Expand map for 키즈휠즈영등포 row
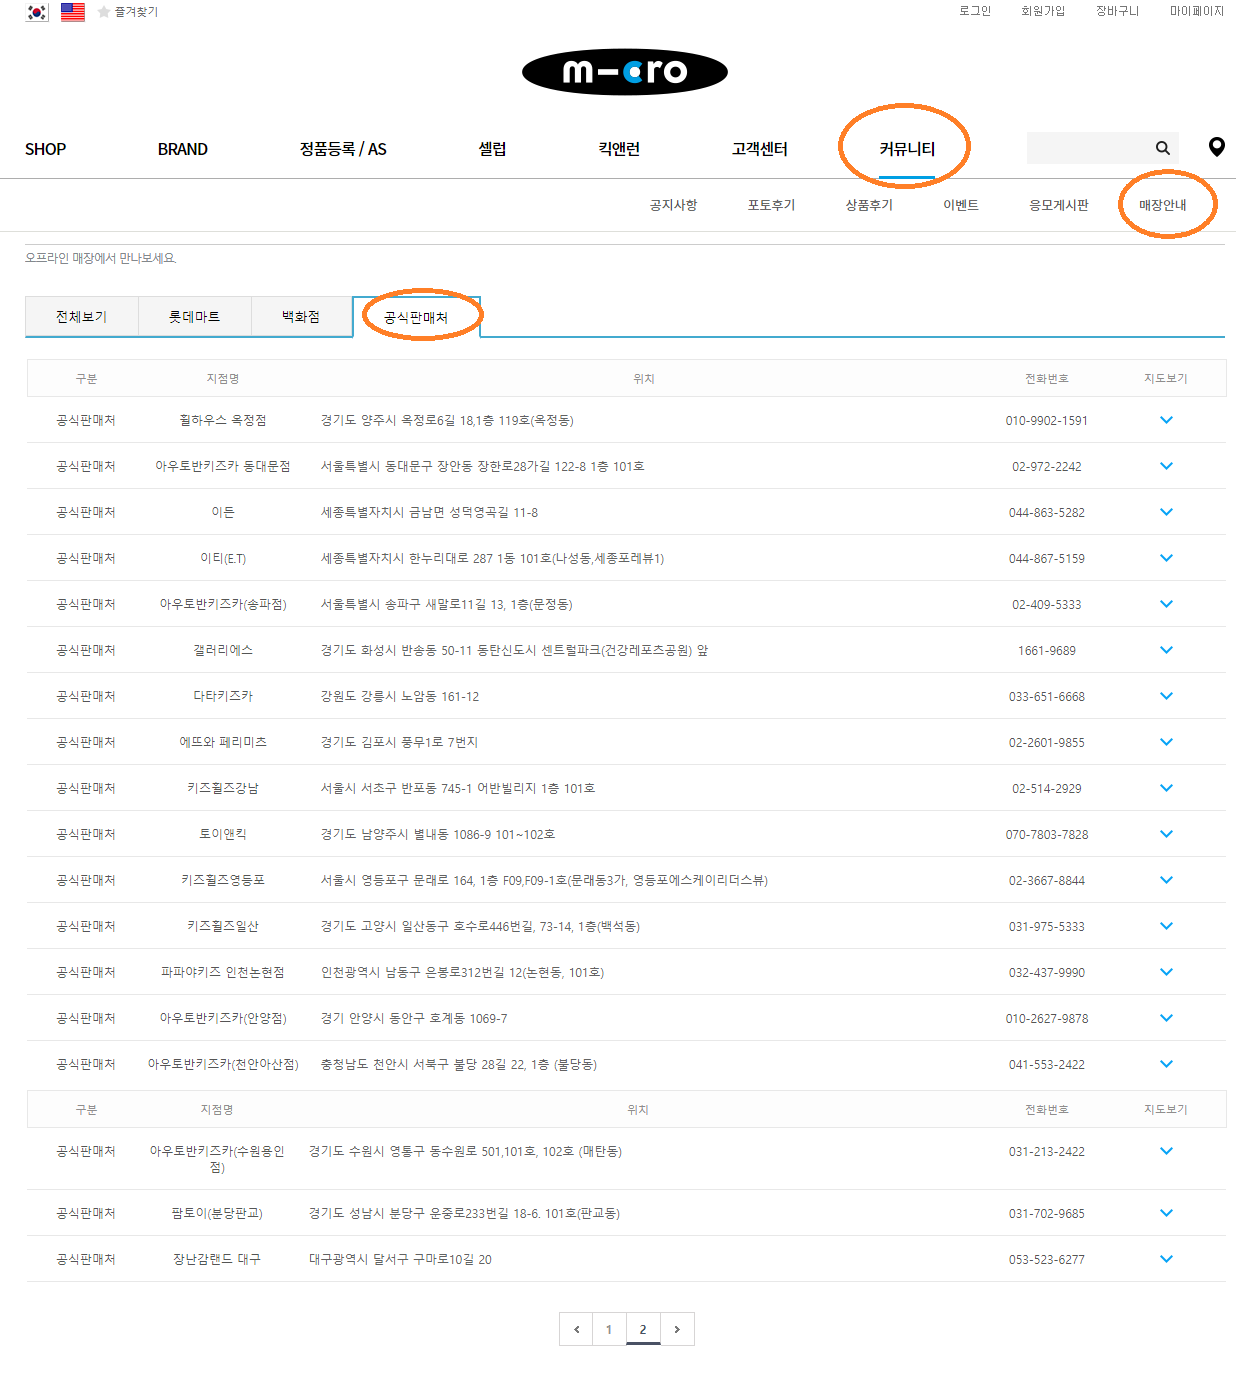This screenshot has height=1390, width=1236. pyautogui.click(x=1166, y=880)
